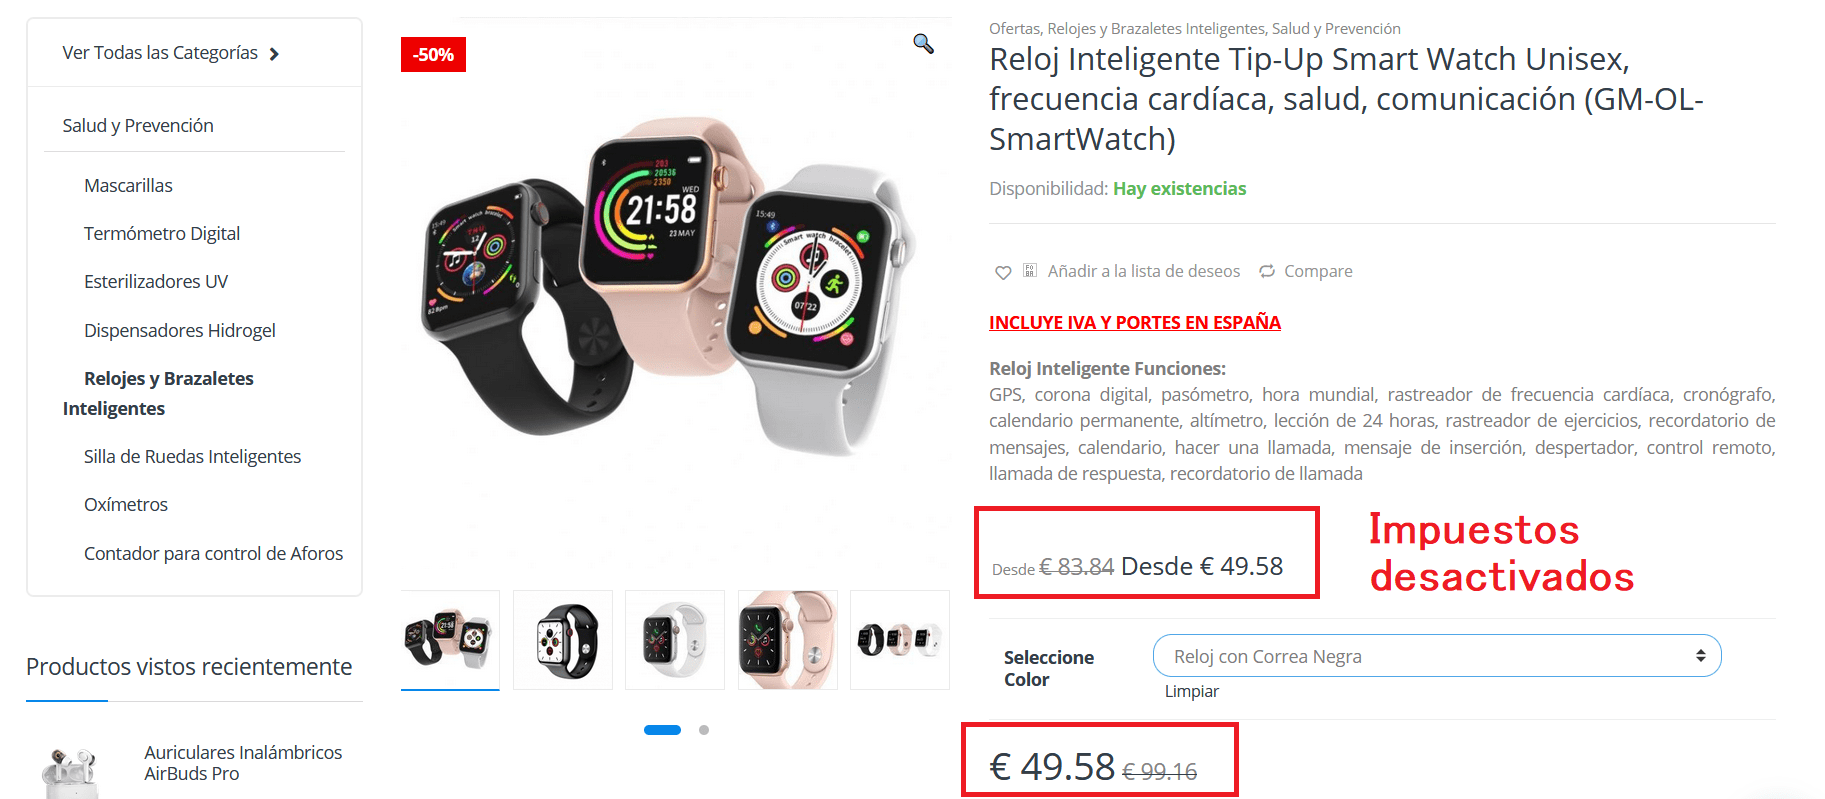This screenshot has height=799, width=1825.
Task: Select the black watch thumbnail
Action: coord(563,640)
